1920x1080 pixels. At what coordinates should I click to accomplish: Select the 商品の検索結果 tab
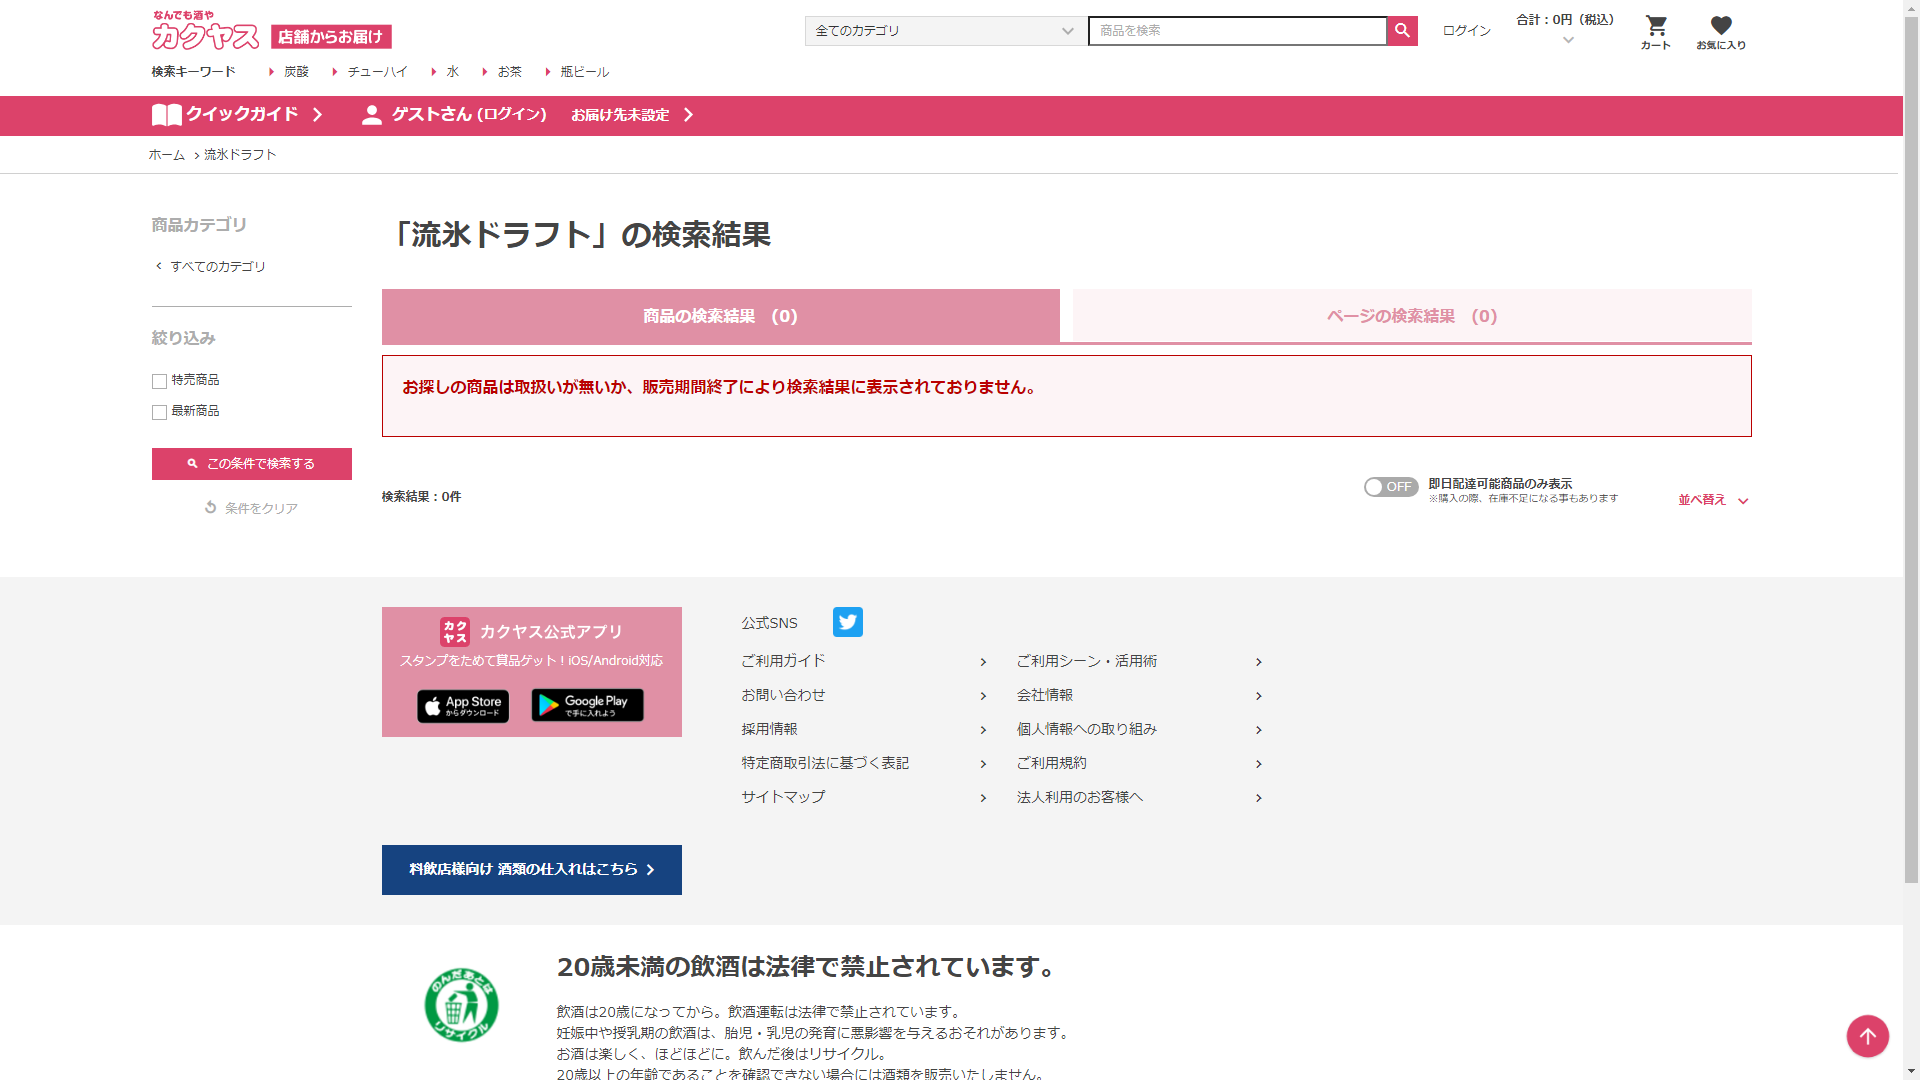(720, 316)
